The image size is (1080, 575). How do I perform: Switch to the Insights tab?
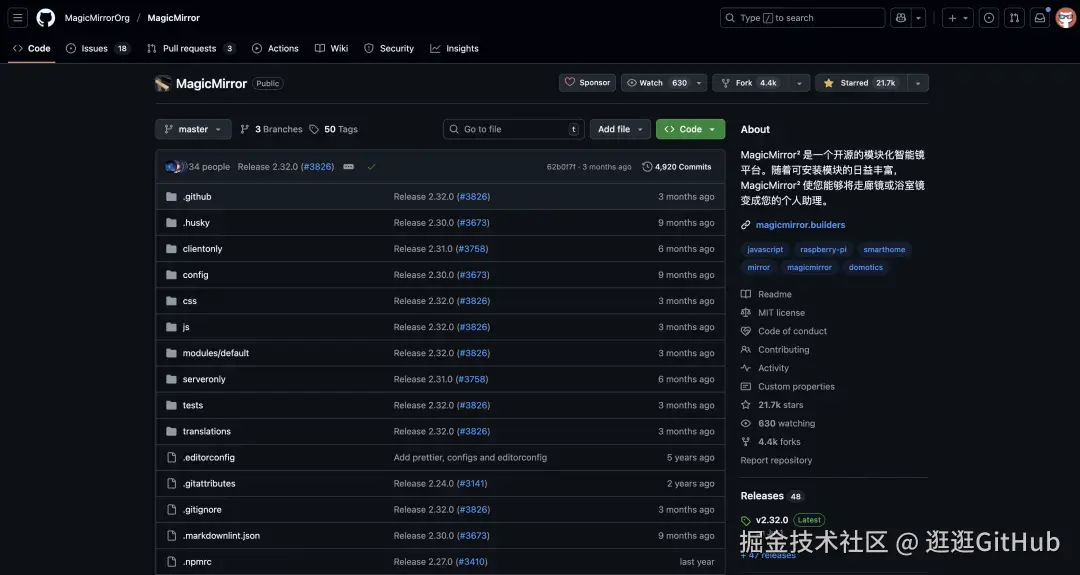click(455, 48)
